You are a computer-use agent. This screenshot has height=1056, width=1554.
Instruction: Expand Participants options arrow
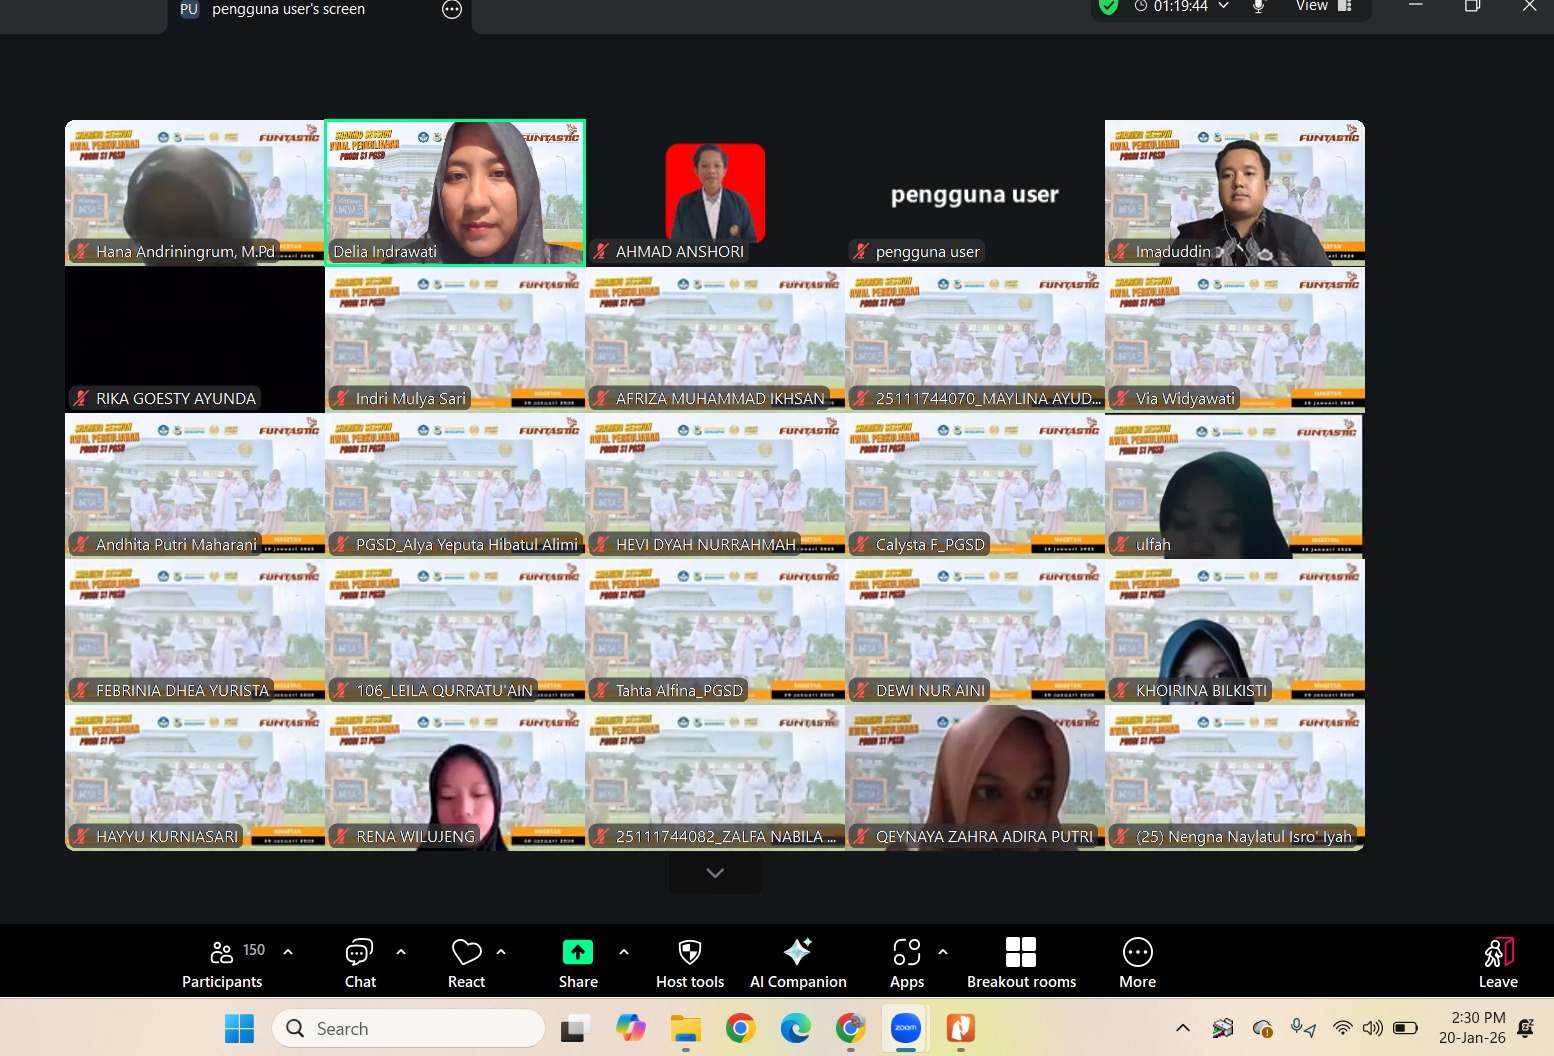[x=288, y=952]
